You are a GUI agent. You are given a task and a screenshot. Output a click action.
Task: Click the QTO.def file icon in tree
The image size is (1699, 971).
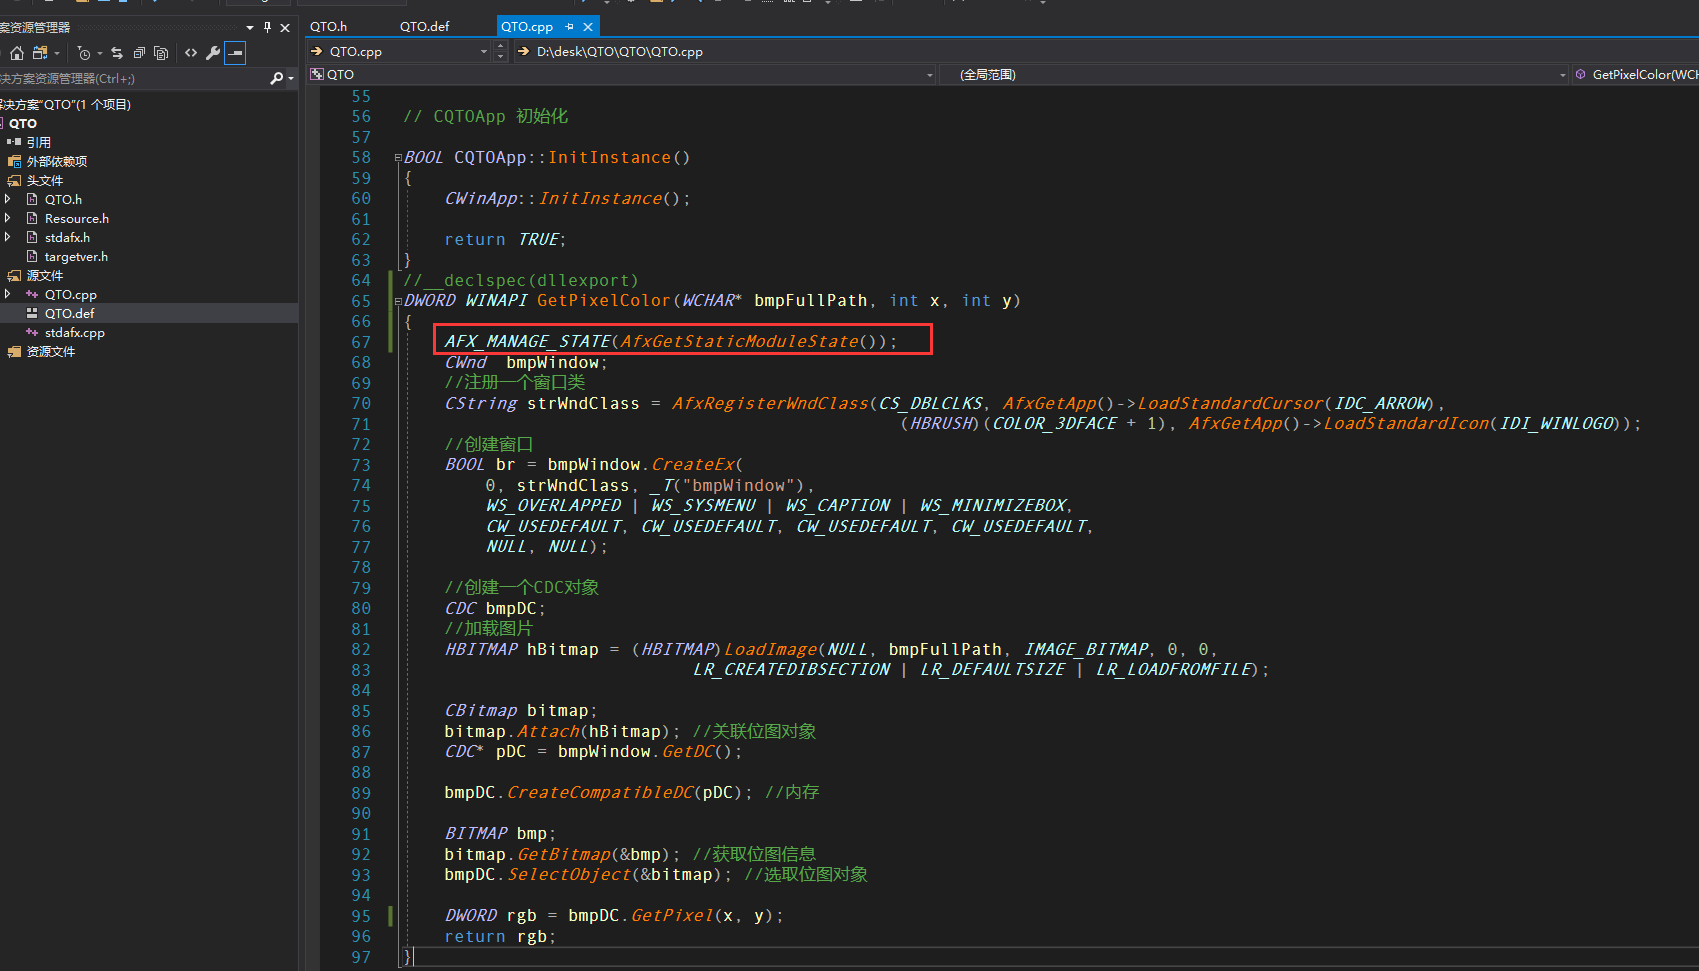32,313
